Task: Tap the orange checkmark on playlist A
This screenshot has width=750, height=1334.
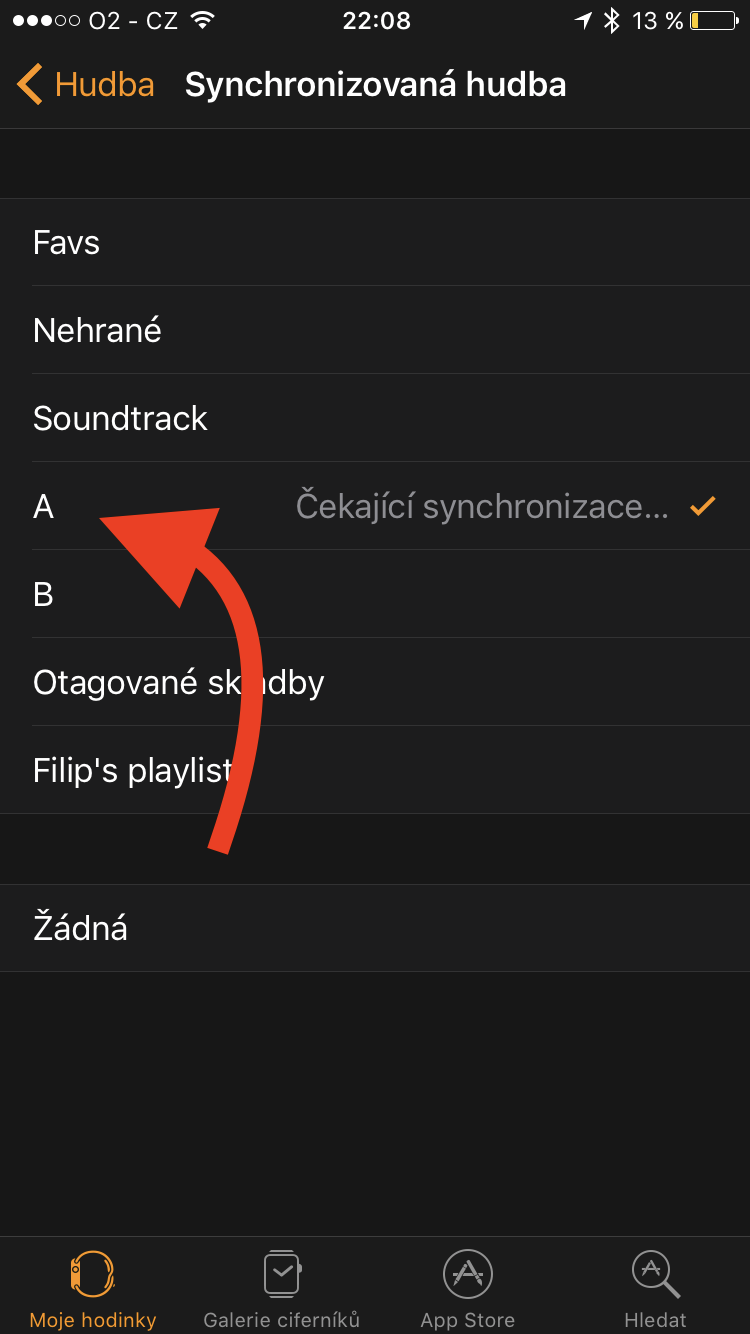Action: coord(703,507)
